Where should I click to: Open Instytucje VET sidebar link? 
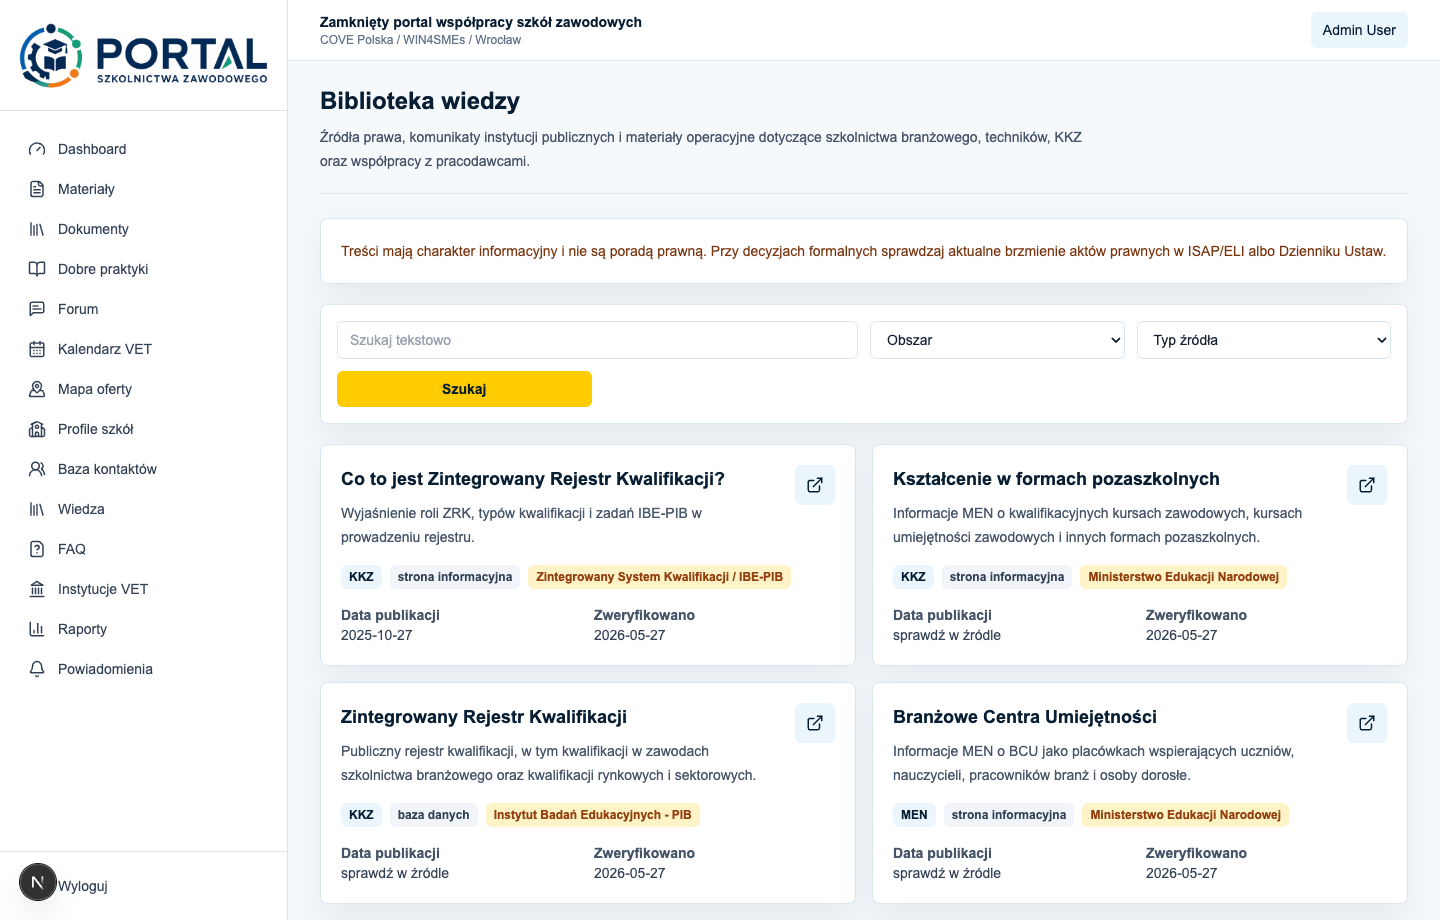[x=144, y=589]
